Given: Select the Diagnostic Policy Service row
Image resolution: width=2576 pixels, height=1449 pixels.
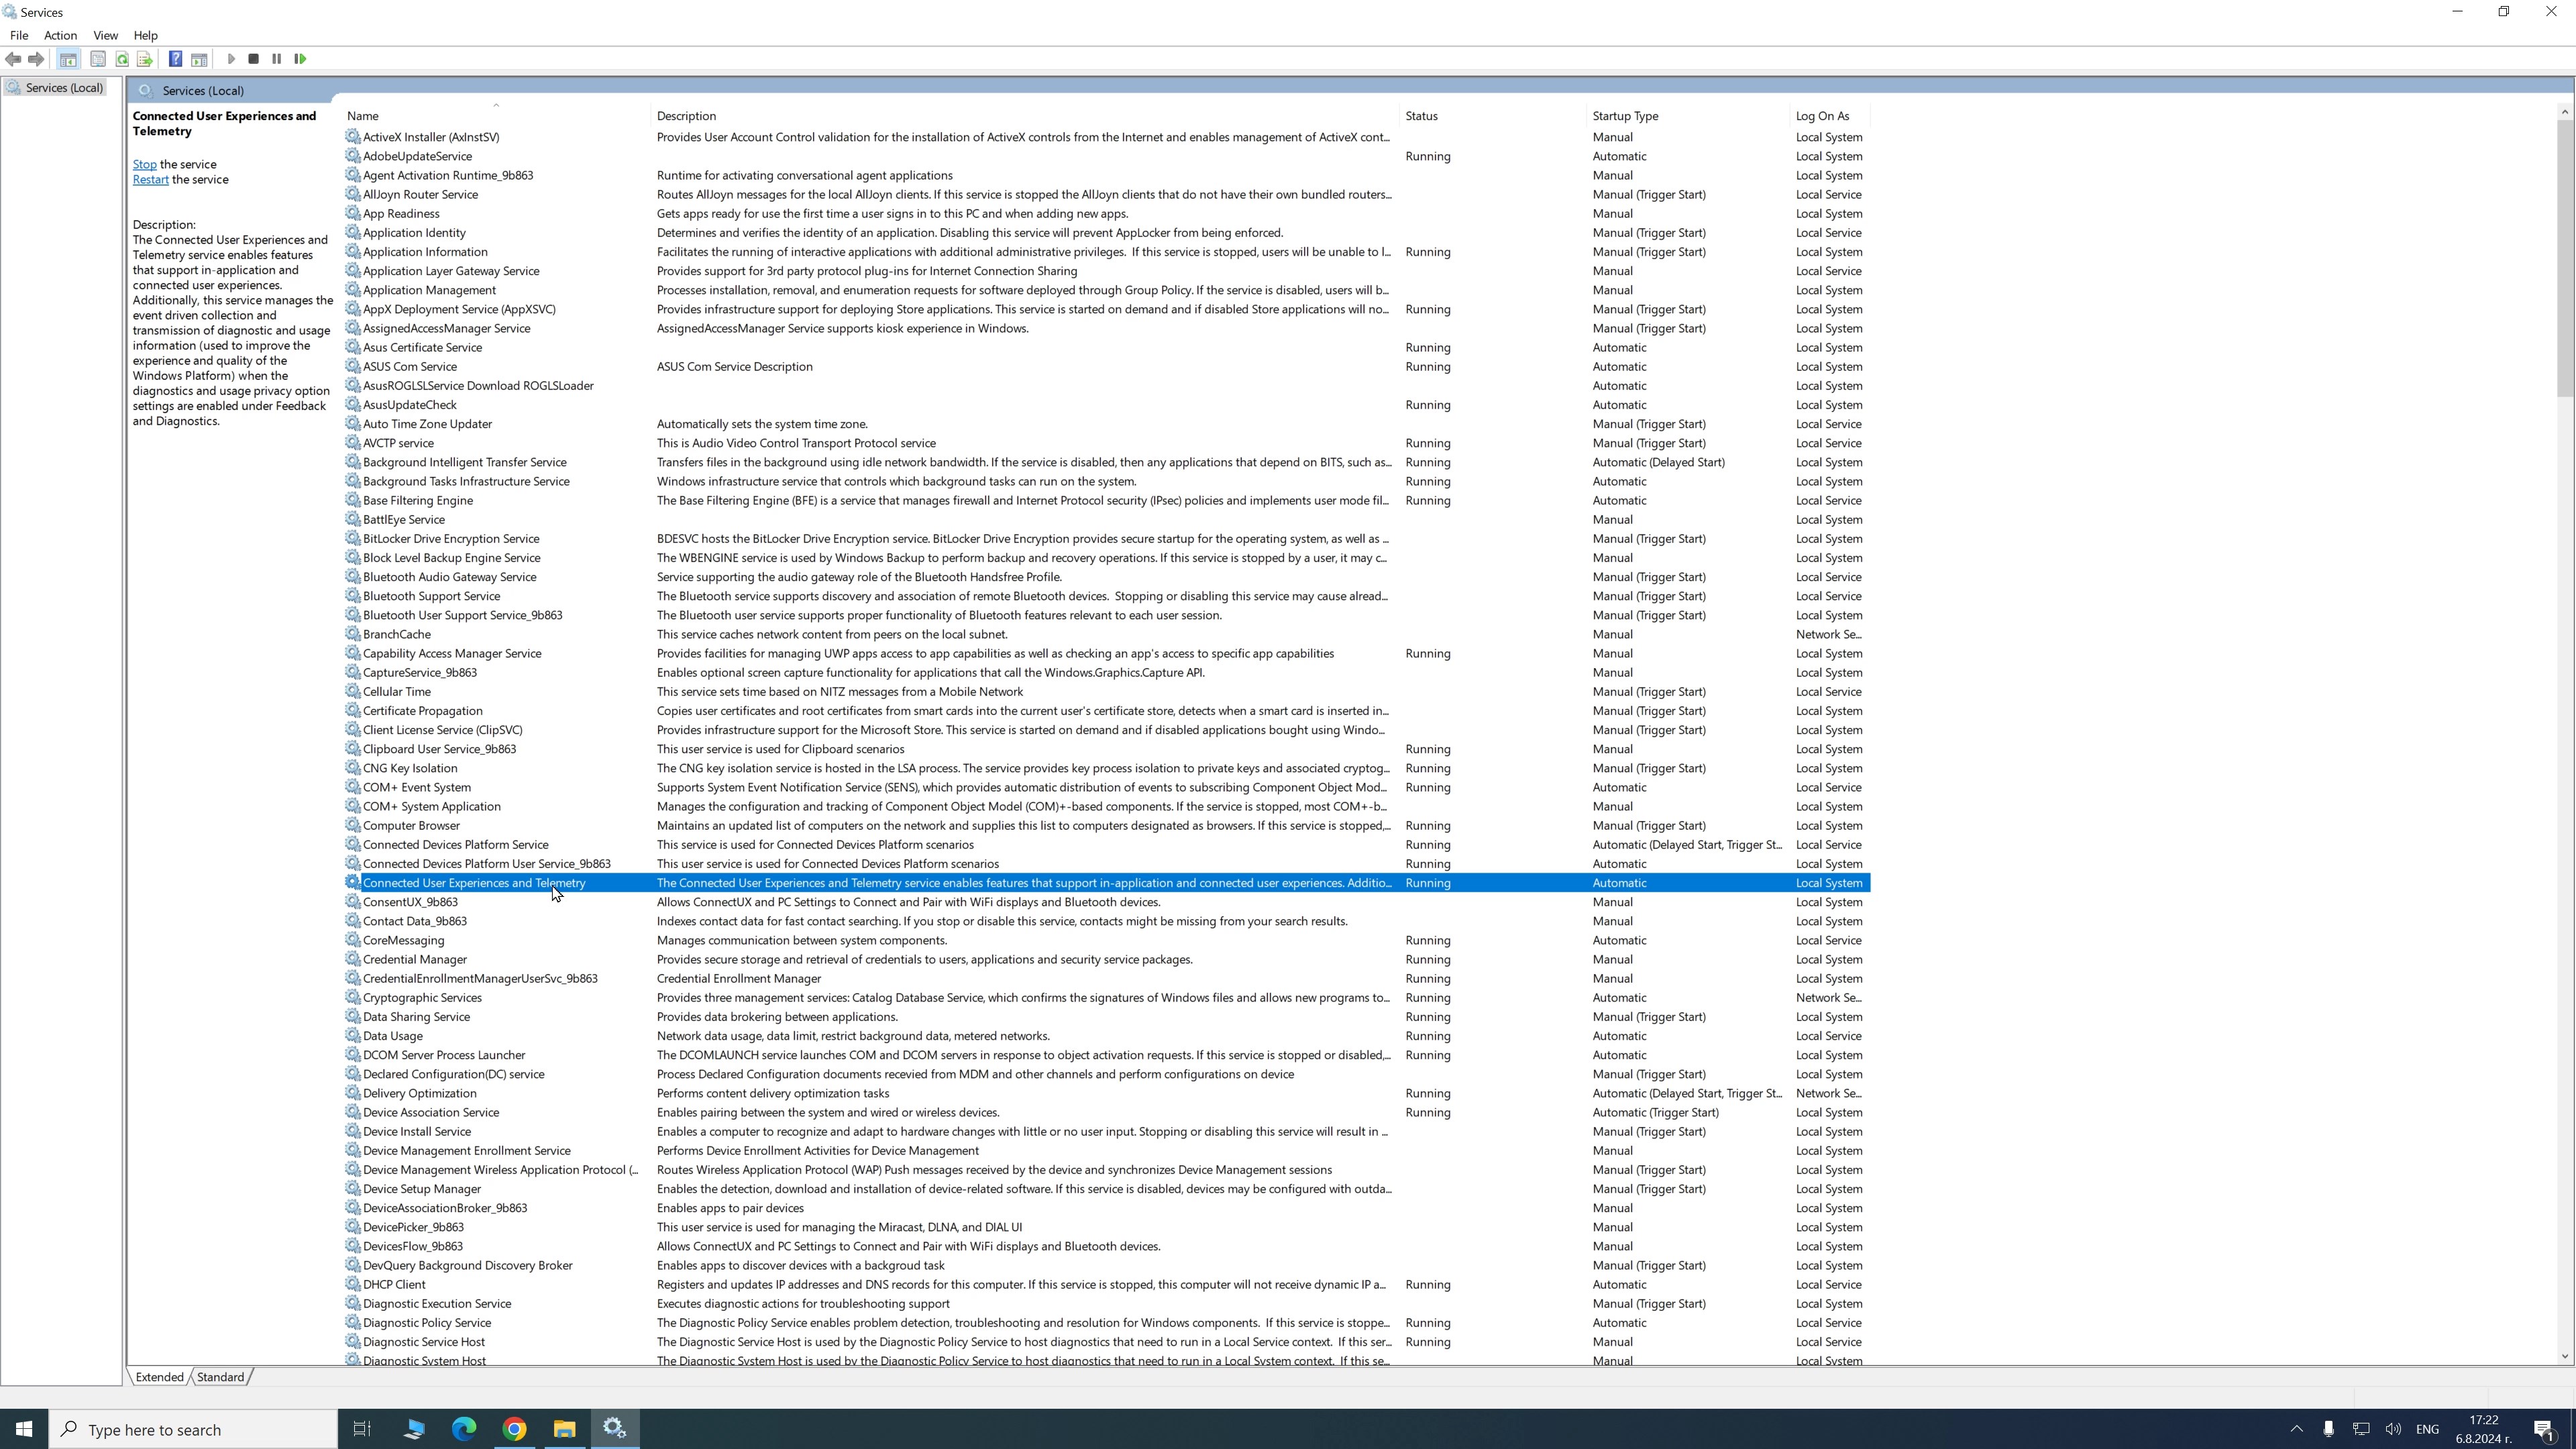Looking at the screenshot, I should tap(1106, 1323).
